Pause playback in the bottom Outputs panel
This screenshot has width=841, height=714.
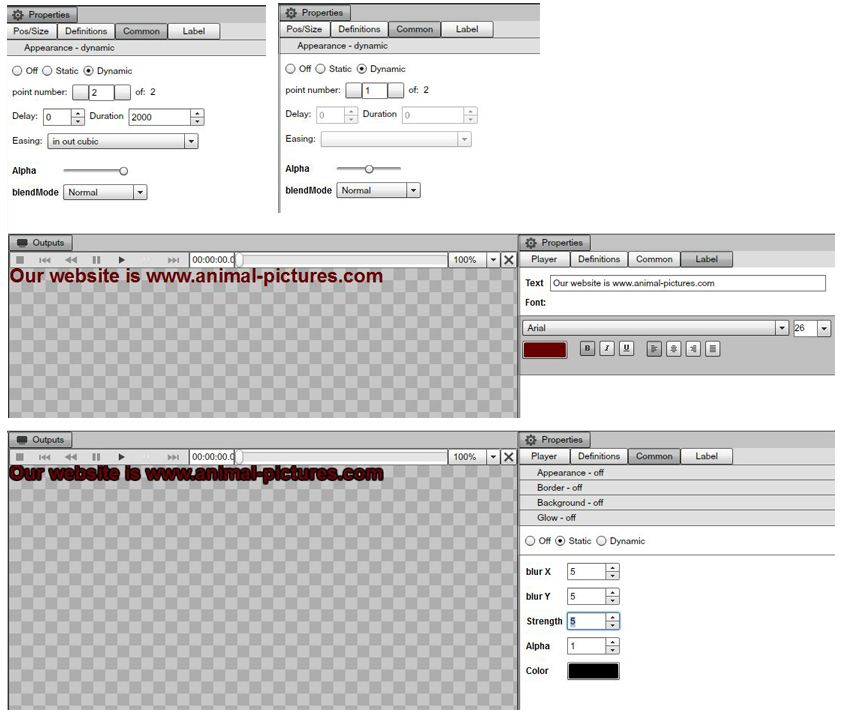[x=97, y=457]
